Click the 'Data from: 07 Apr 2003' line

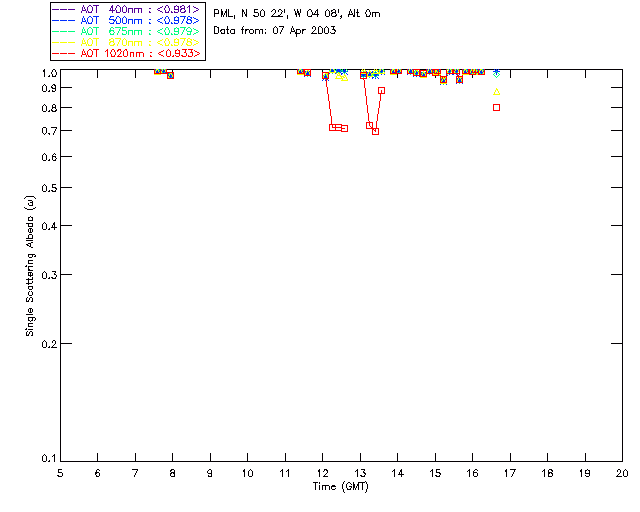(x=275, y=31)
